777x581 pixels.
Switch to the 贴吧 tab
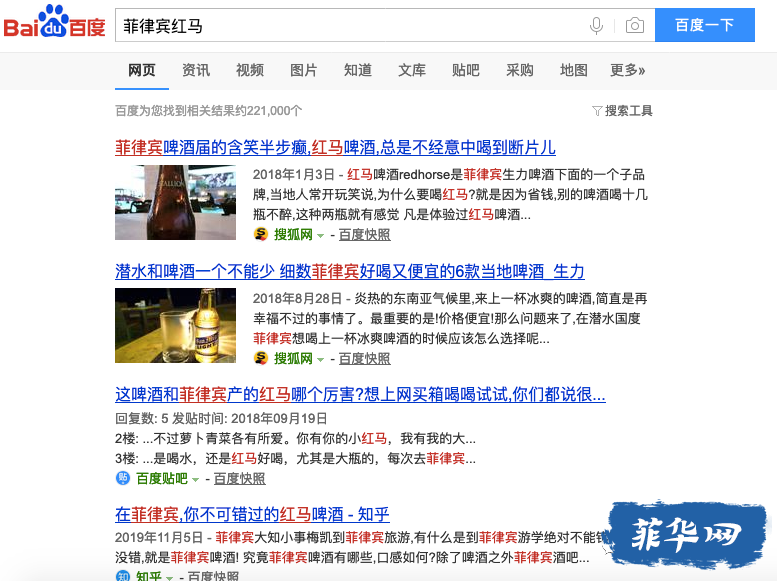466,70
